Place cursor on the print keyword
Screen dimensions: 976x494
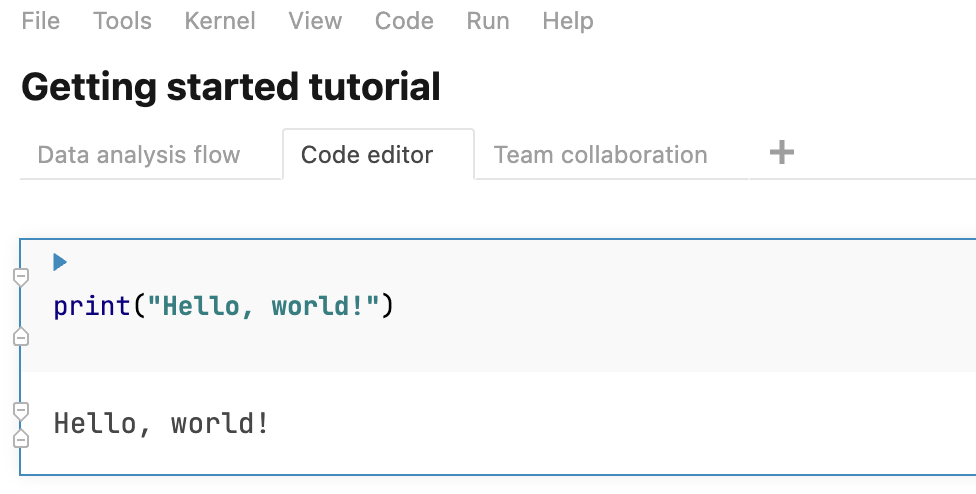(92, 306)
